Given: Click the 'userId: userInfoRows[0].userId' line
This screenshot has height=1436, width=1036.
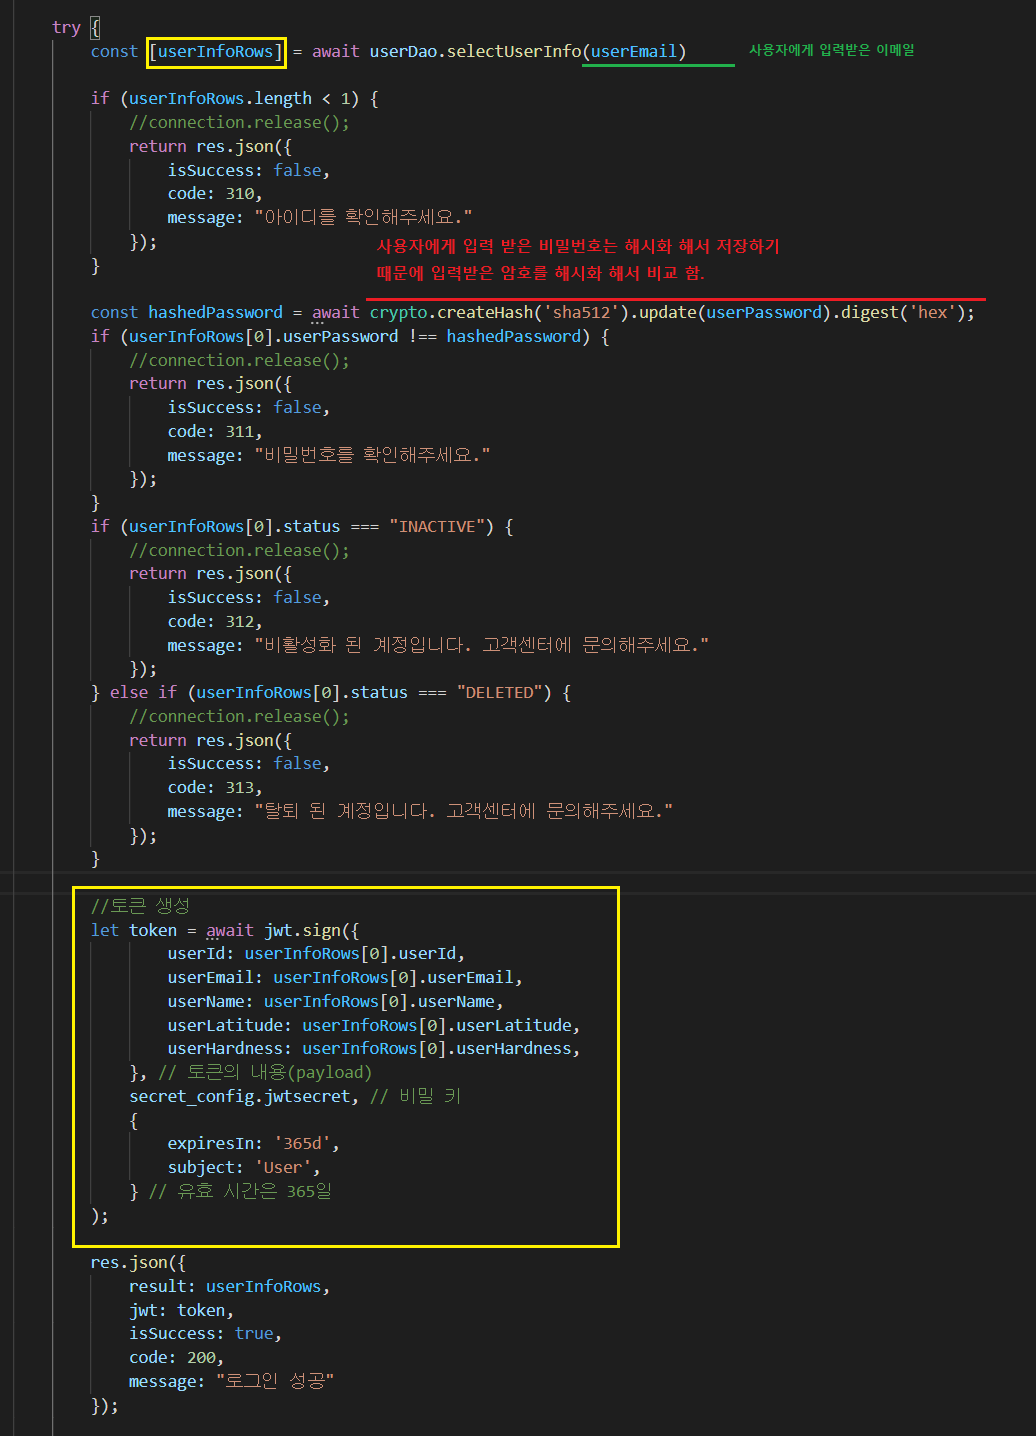Looking at the screenshot, I should 316,954.
